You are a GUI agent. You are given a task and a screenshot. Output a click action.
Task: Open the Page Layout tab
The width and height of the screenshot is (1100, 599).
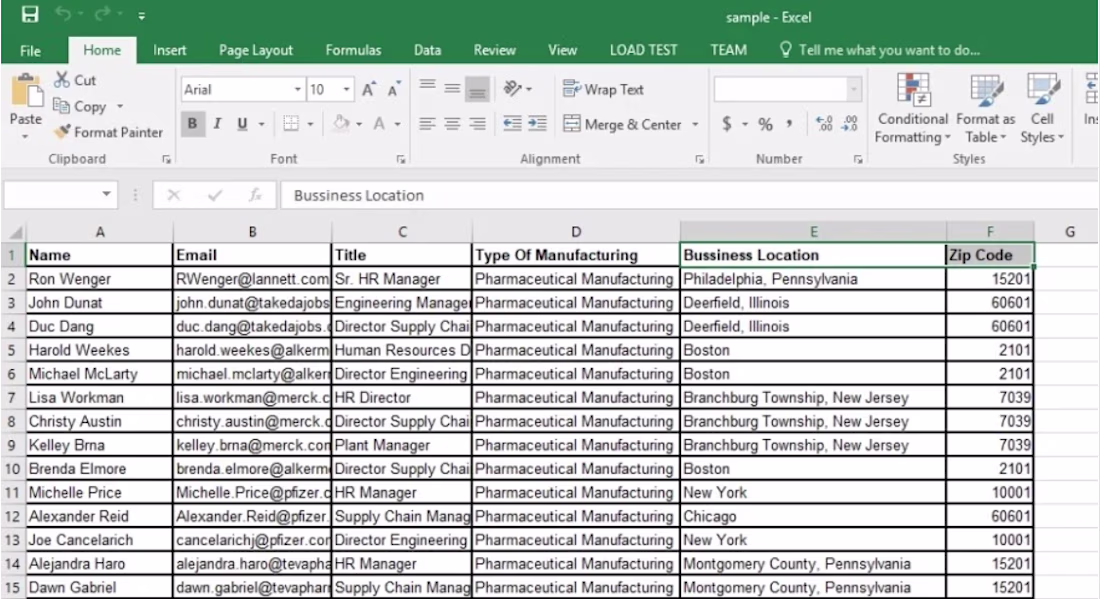[256, 50]
